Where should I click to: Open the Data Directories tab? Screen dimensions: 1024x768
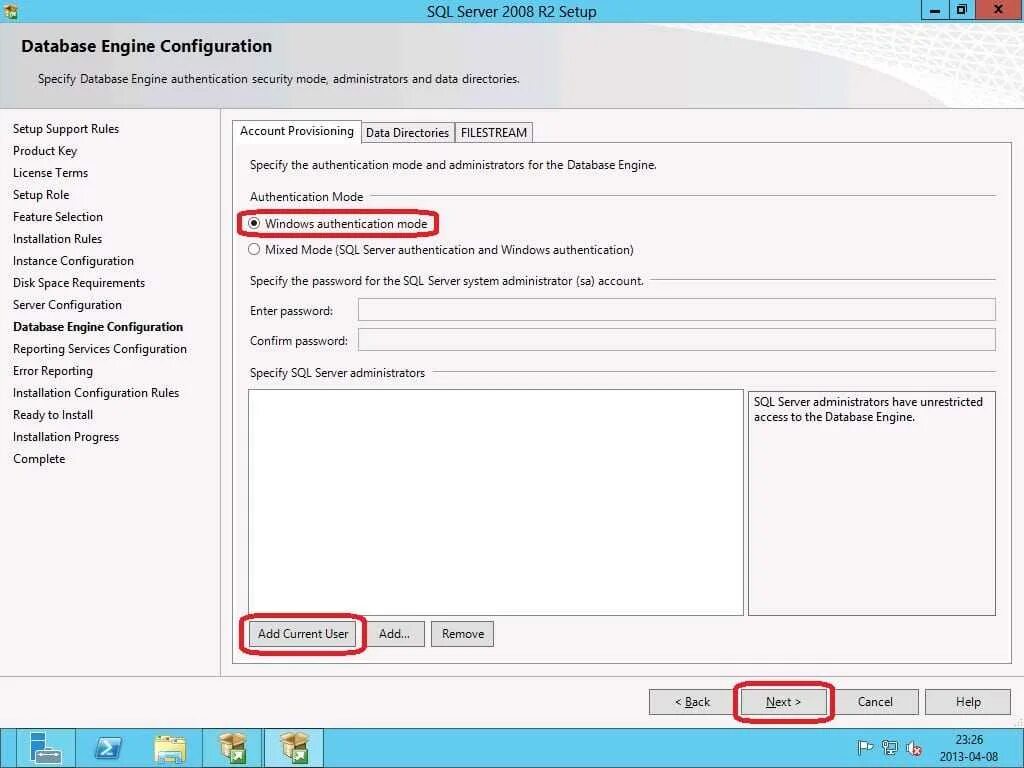pos(408,133)
